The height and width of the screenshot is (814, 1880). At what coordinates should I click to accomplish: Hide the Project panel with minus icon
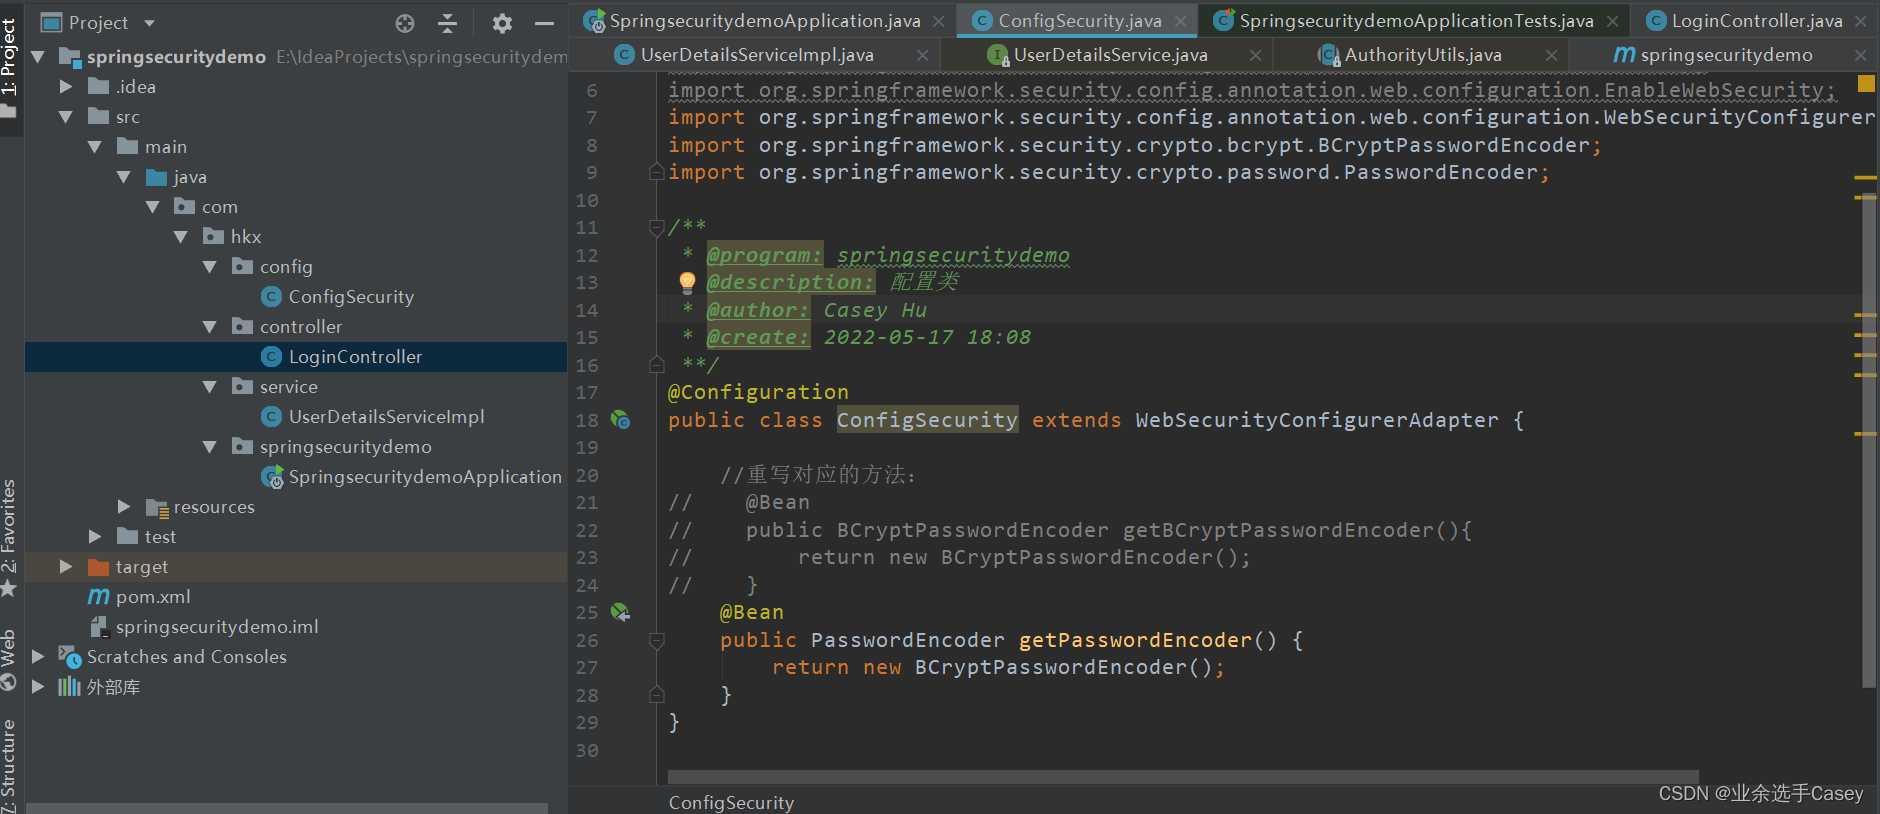coord(544,23)
